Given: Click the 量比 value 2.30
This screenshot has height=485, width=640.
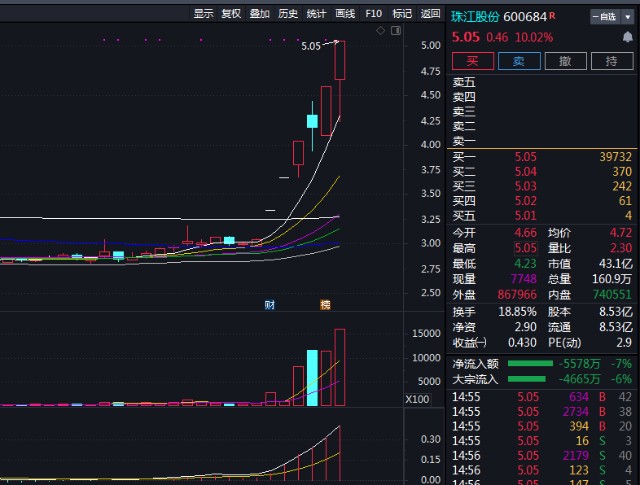Looking at the screenshot, I should tap(621, 248).
